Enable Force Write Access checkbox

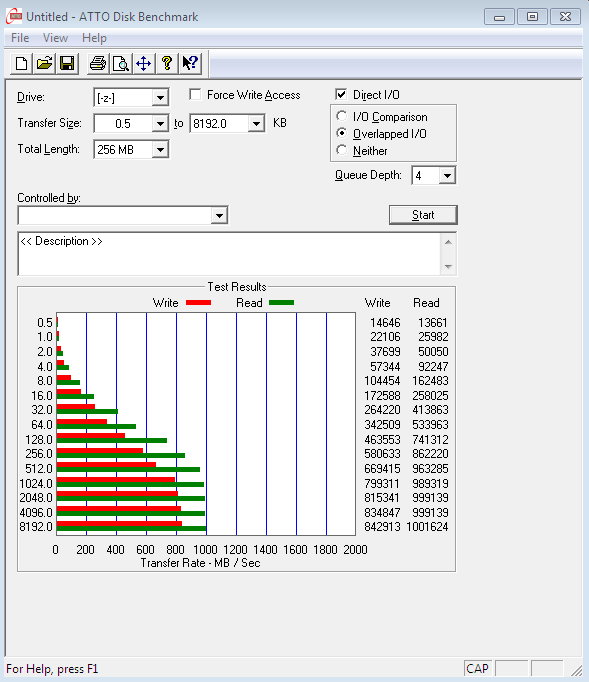click(195, 94)
